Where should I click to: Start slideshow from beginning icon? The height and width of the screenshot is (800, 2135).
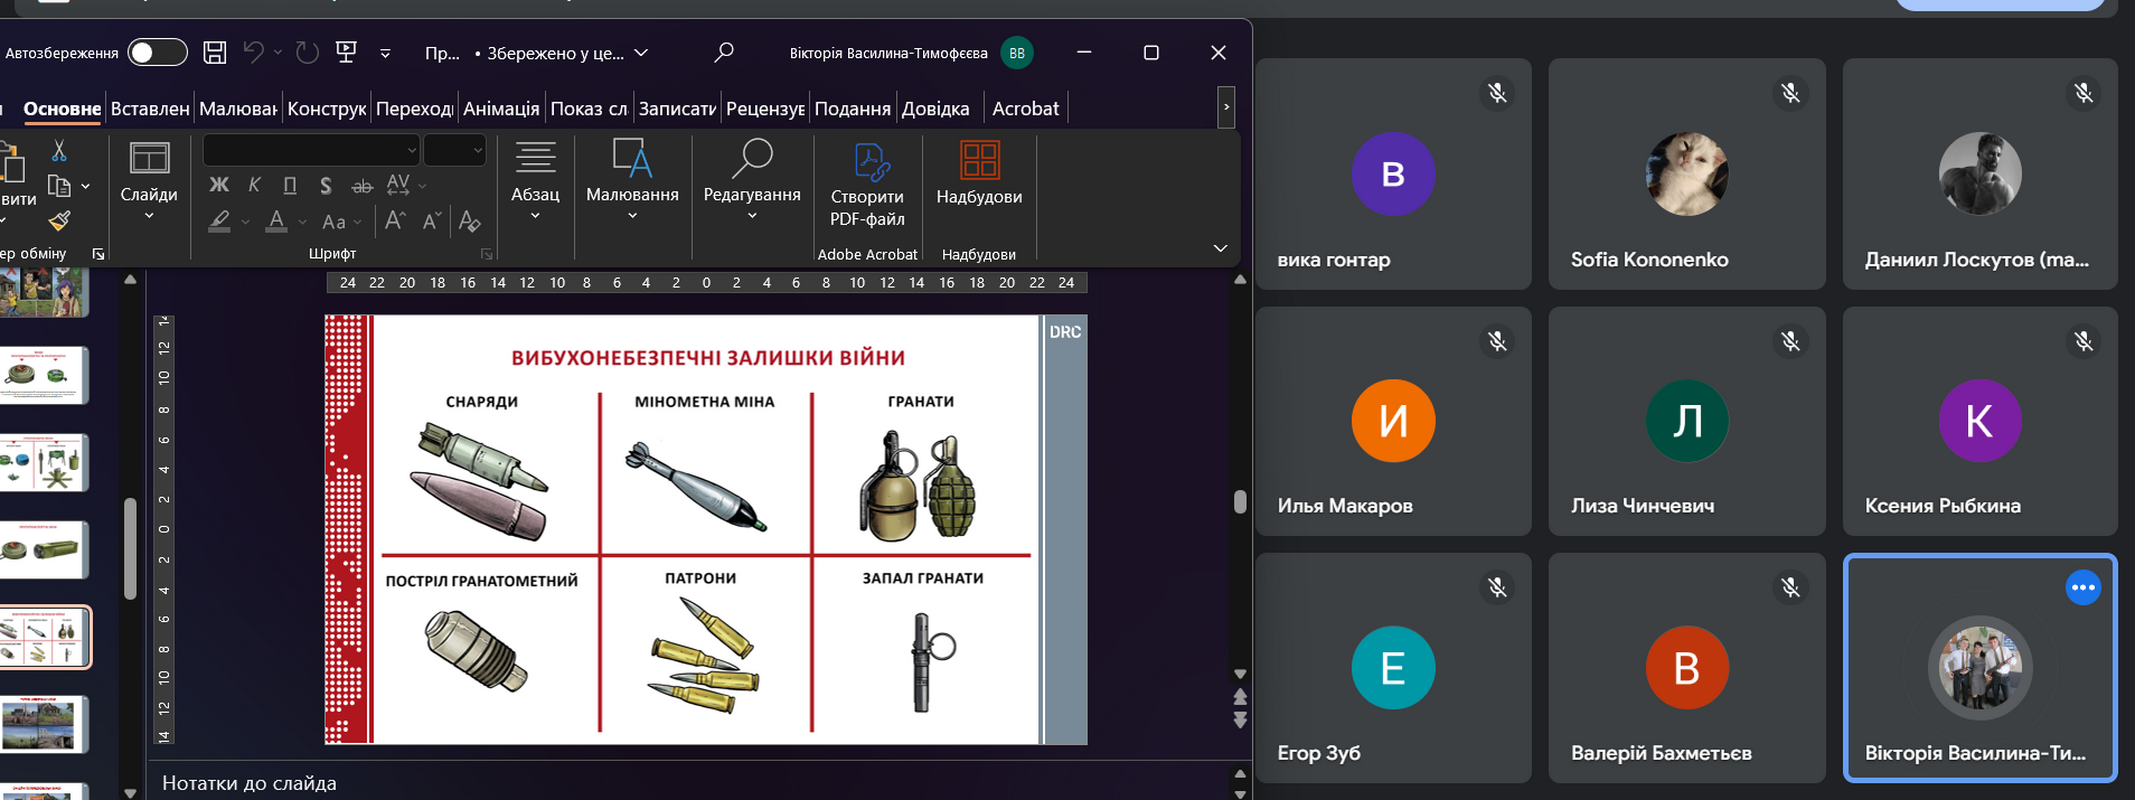(346, 53)
